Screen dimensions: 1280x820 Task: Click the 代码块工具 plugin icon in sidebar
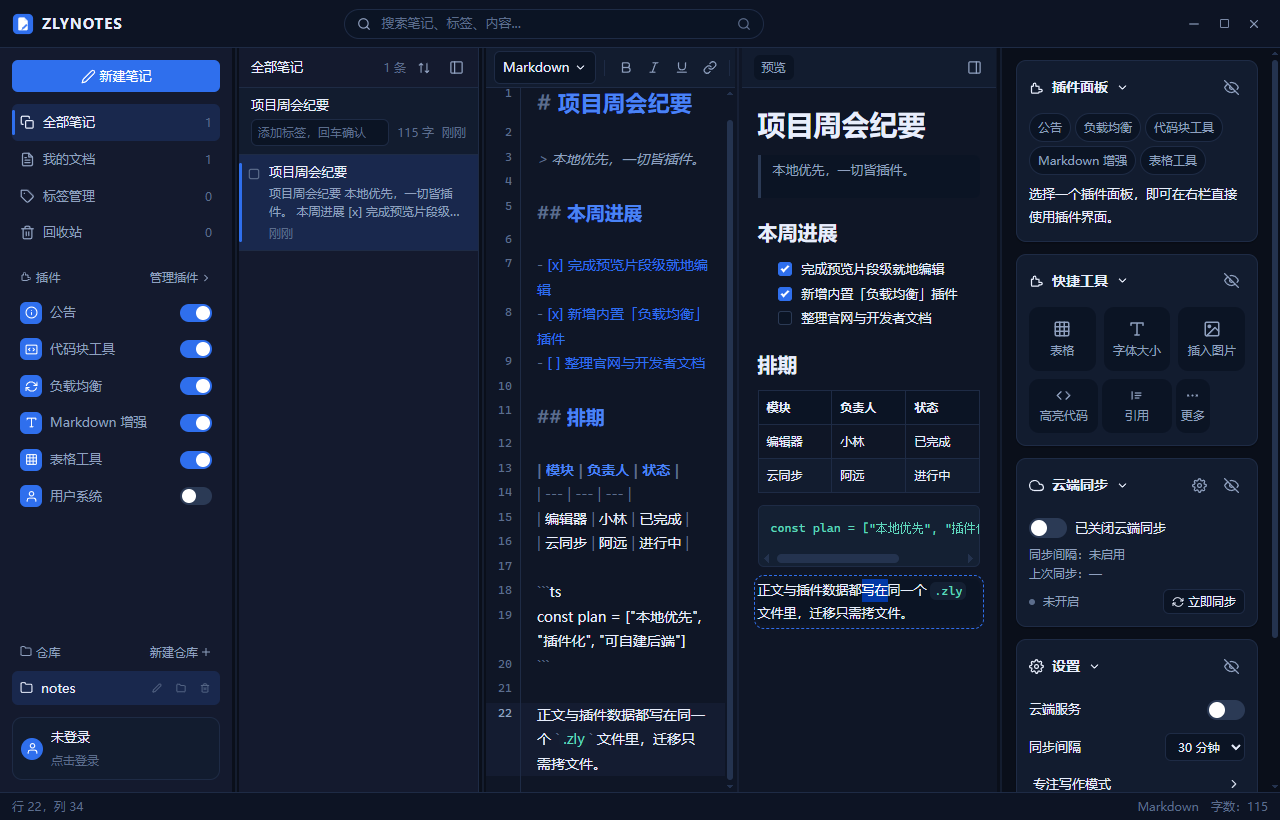tap(31, 349)
